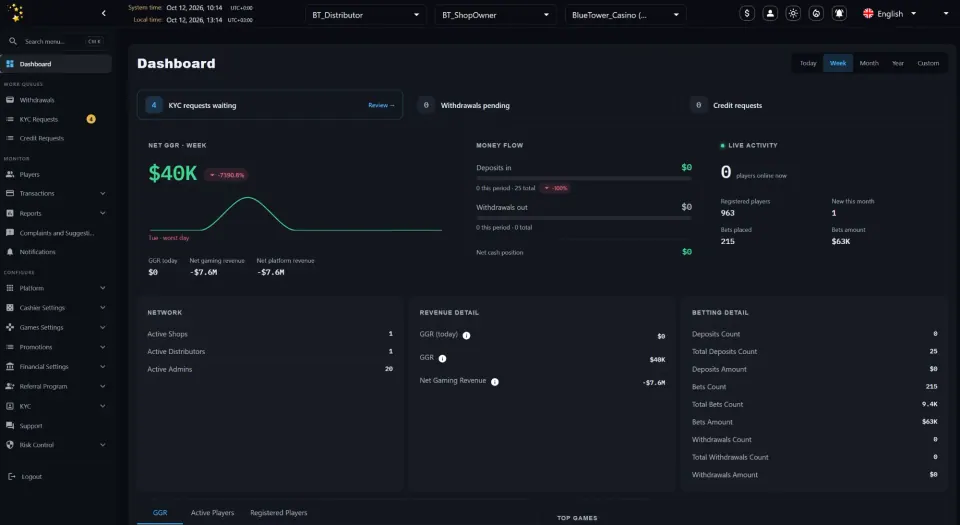Select the Custom period tab
This screenshot has height=525, width=960.
(928, 63)
